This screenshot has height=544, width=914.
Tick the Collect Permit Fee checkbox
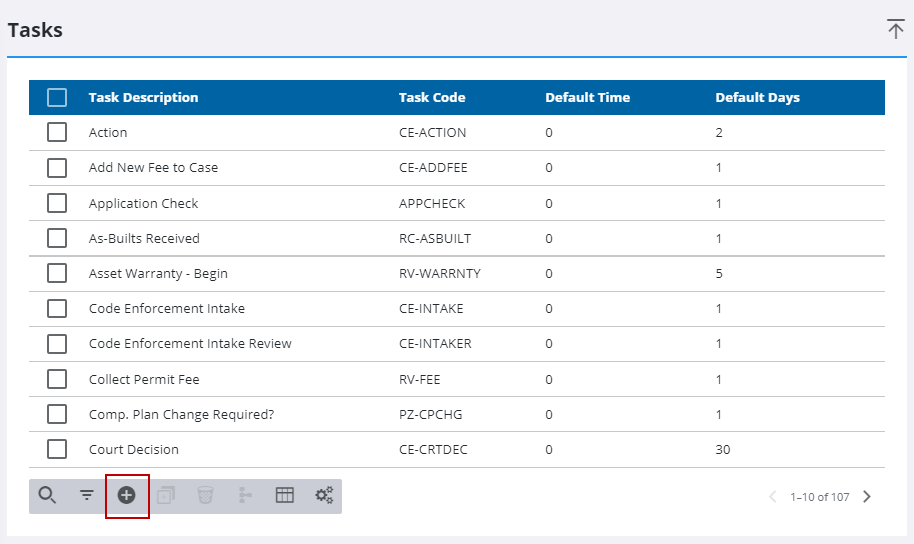coord(57,379)
